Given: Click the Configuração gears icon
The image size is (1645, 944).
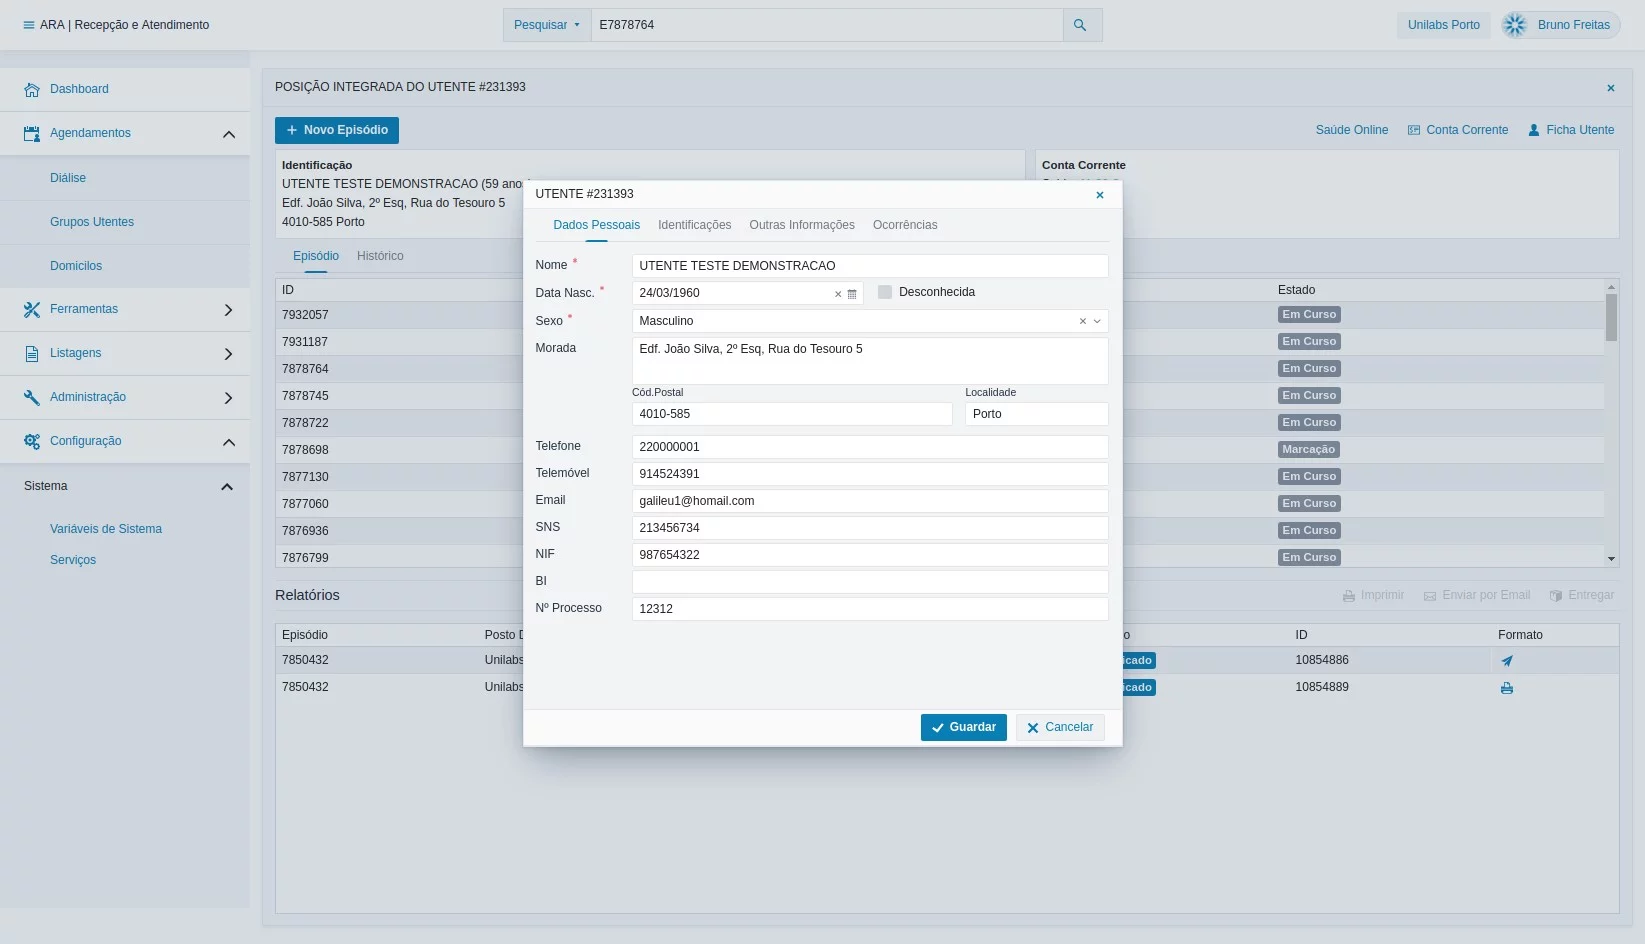Looking at the screenshot, I should [32, 441].
